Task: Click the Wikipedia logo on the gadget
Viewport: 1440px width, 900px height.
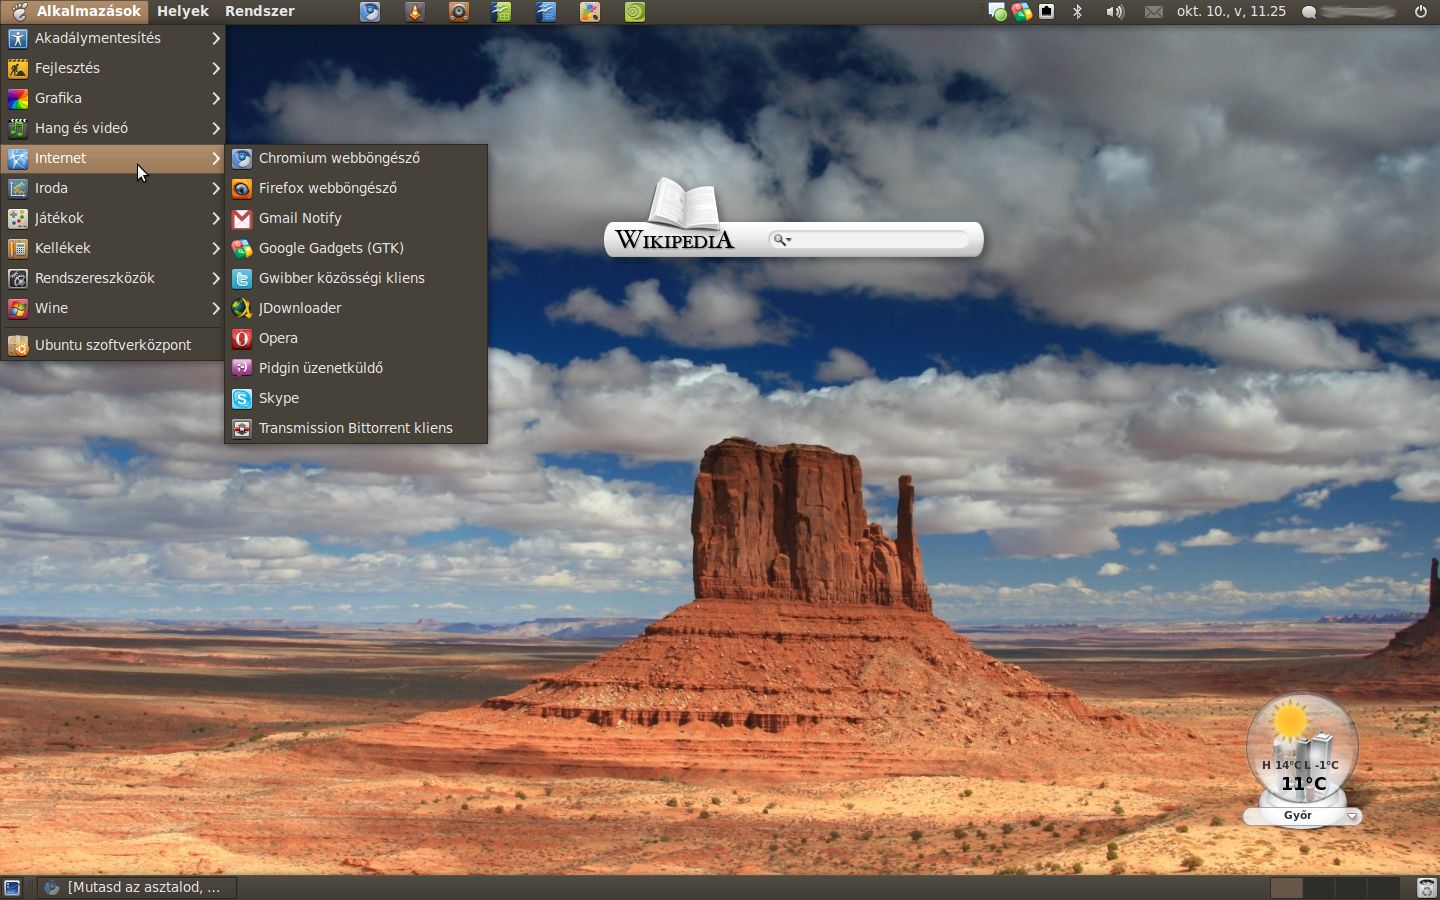Action: click(x=675, y=239)
